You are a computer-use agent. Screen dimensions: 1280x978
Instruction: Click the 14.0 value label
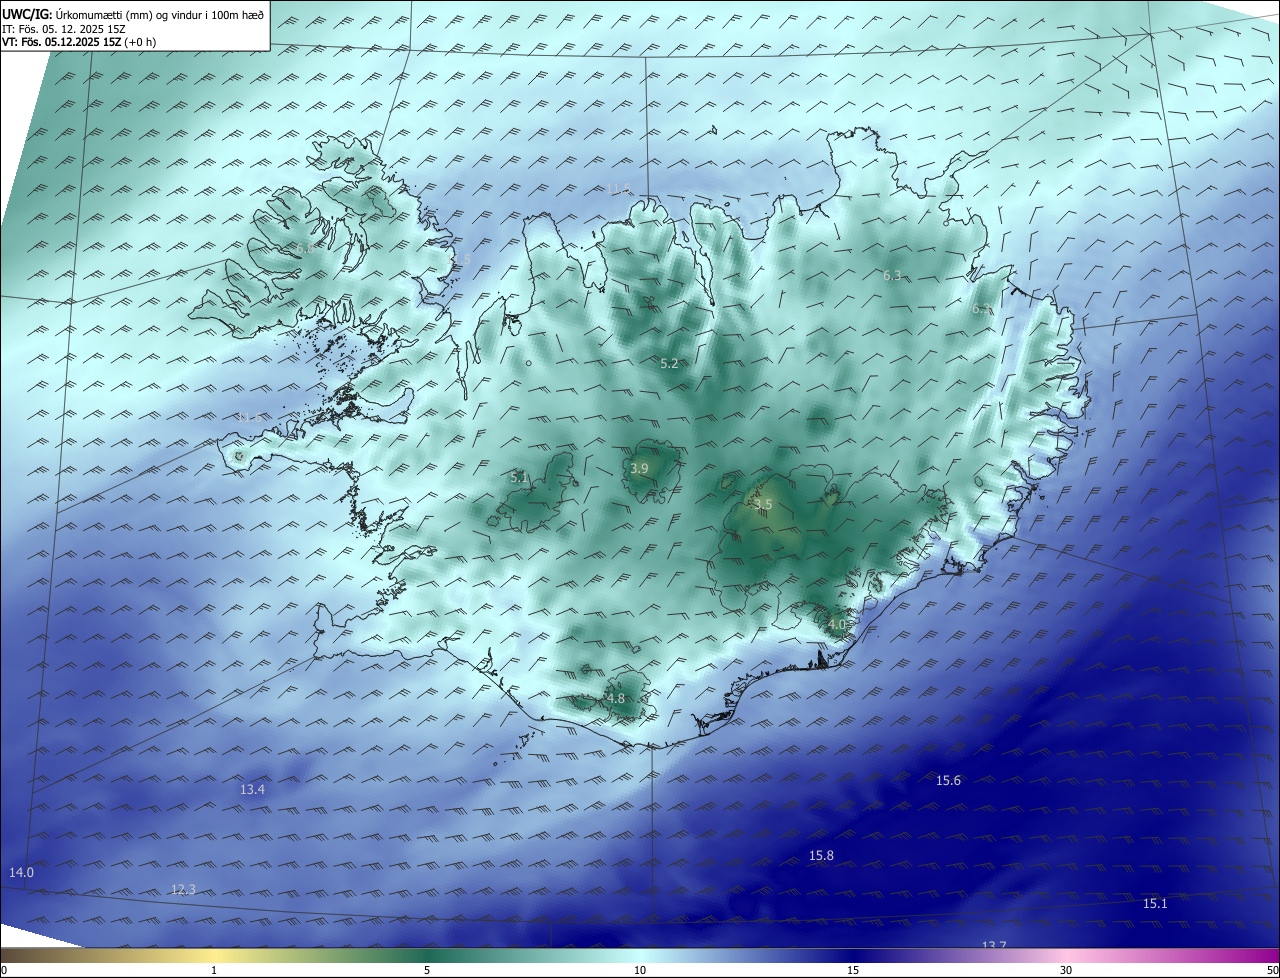click(x=21, y=872)
